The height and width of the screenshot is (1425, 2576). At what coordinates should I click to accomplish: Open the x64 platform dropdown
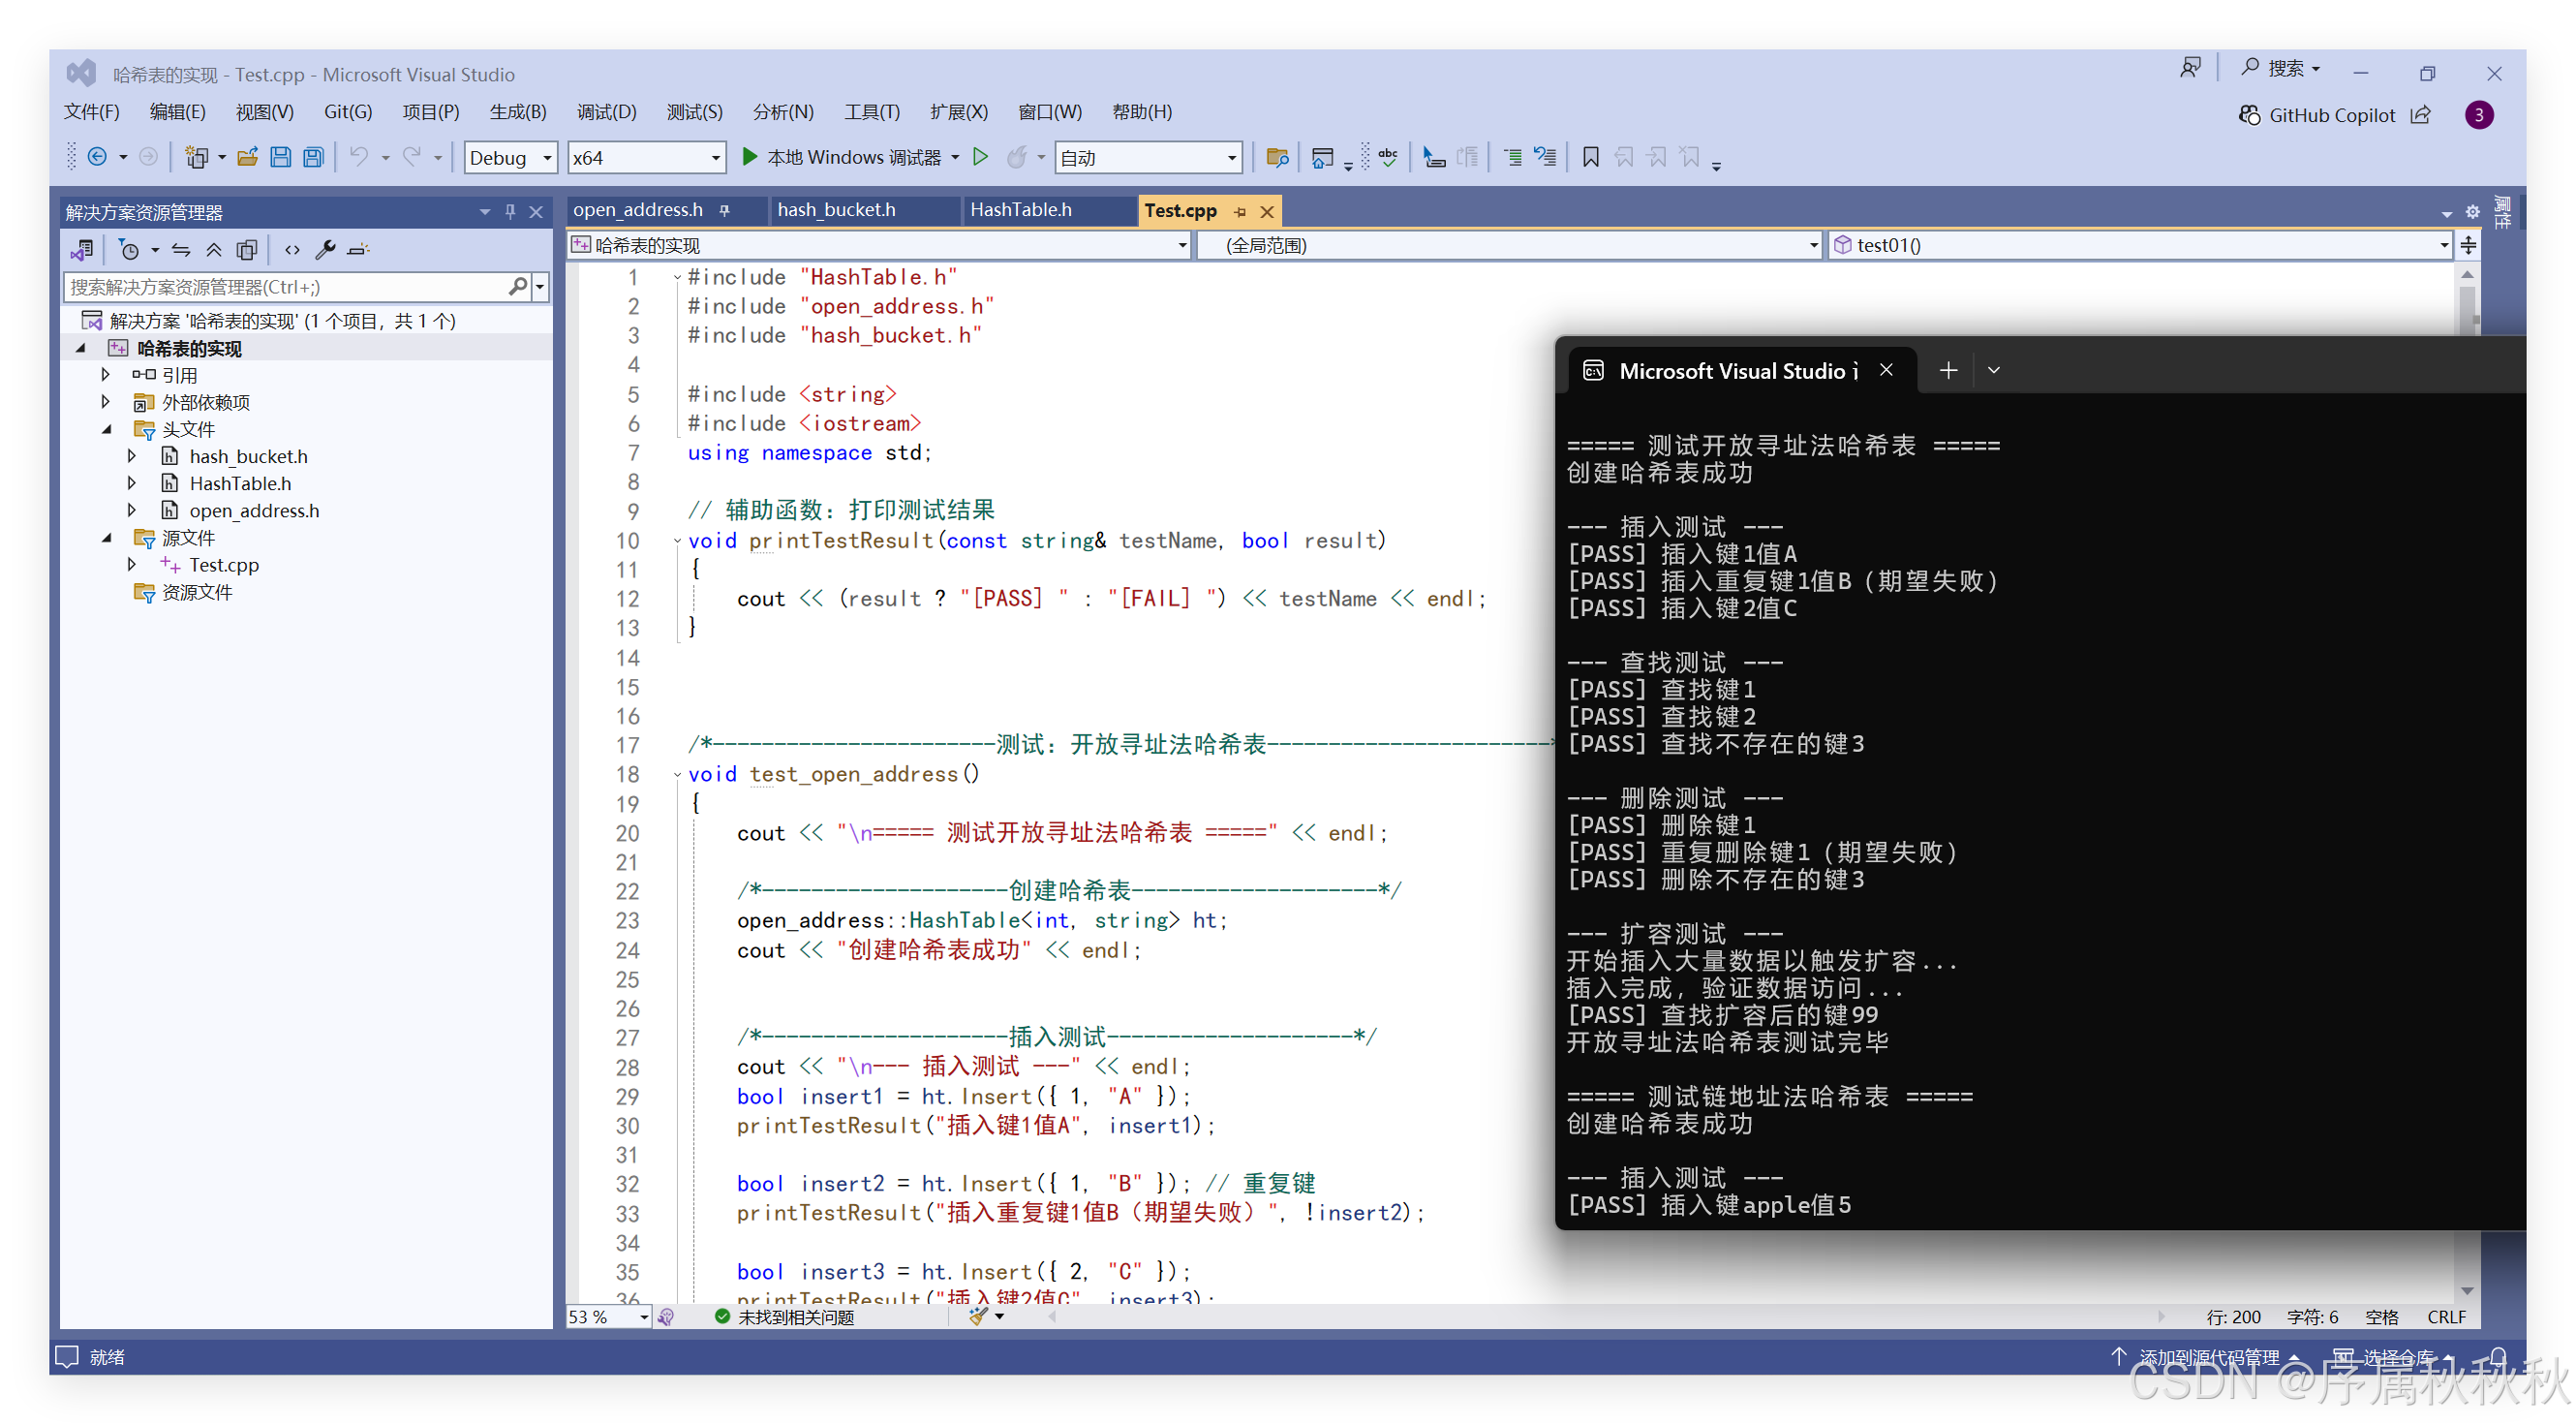click(x=715, y=158)
